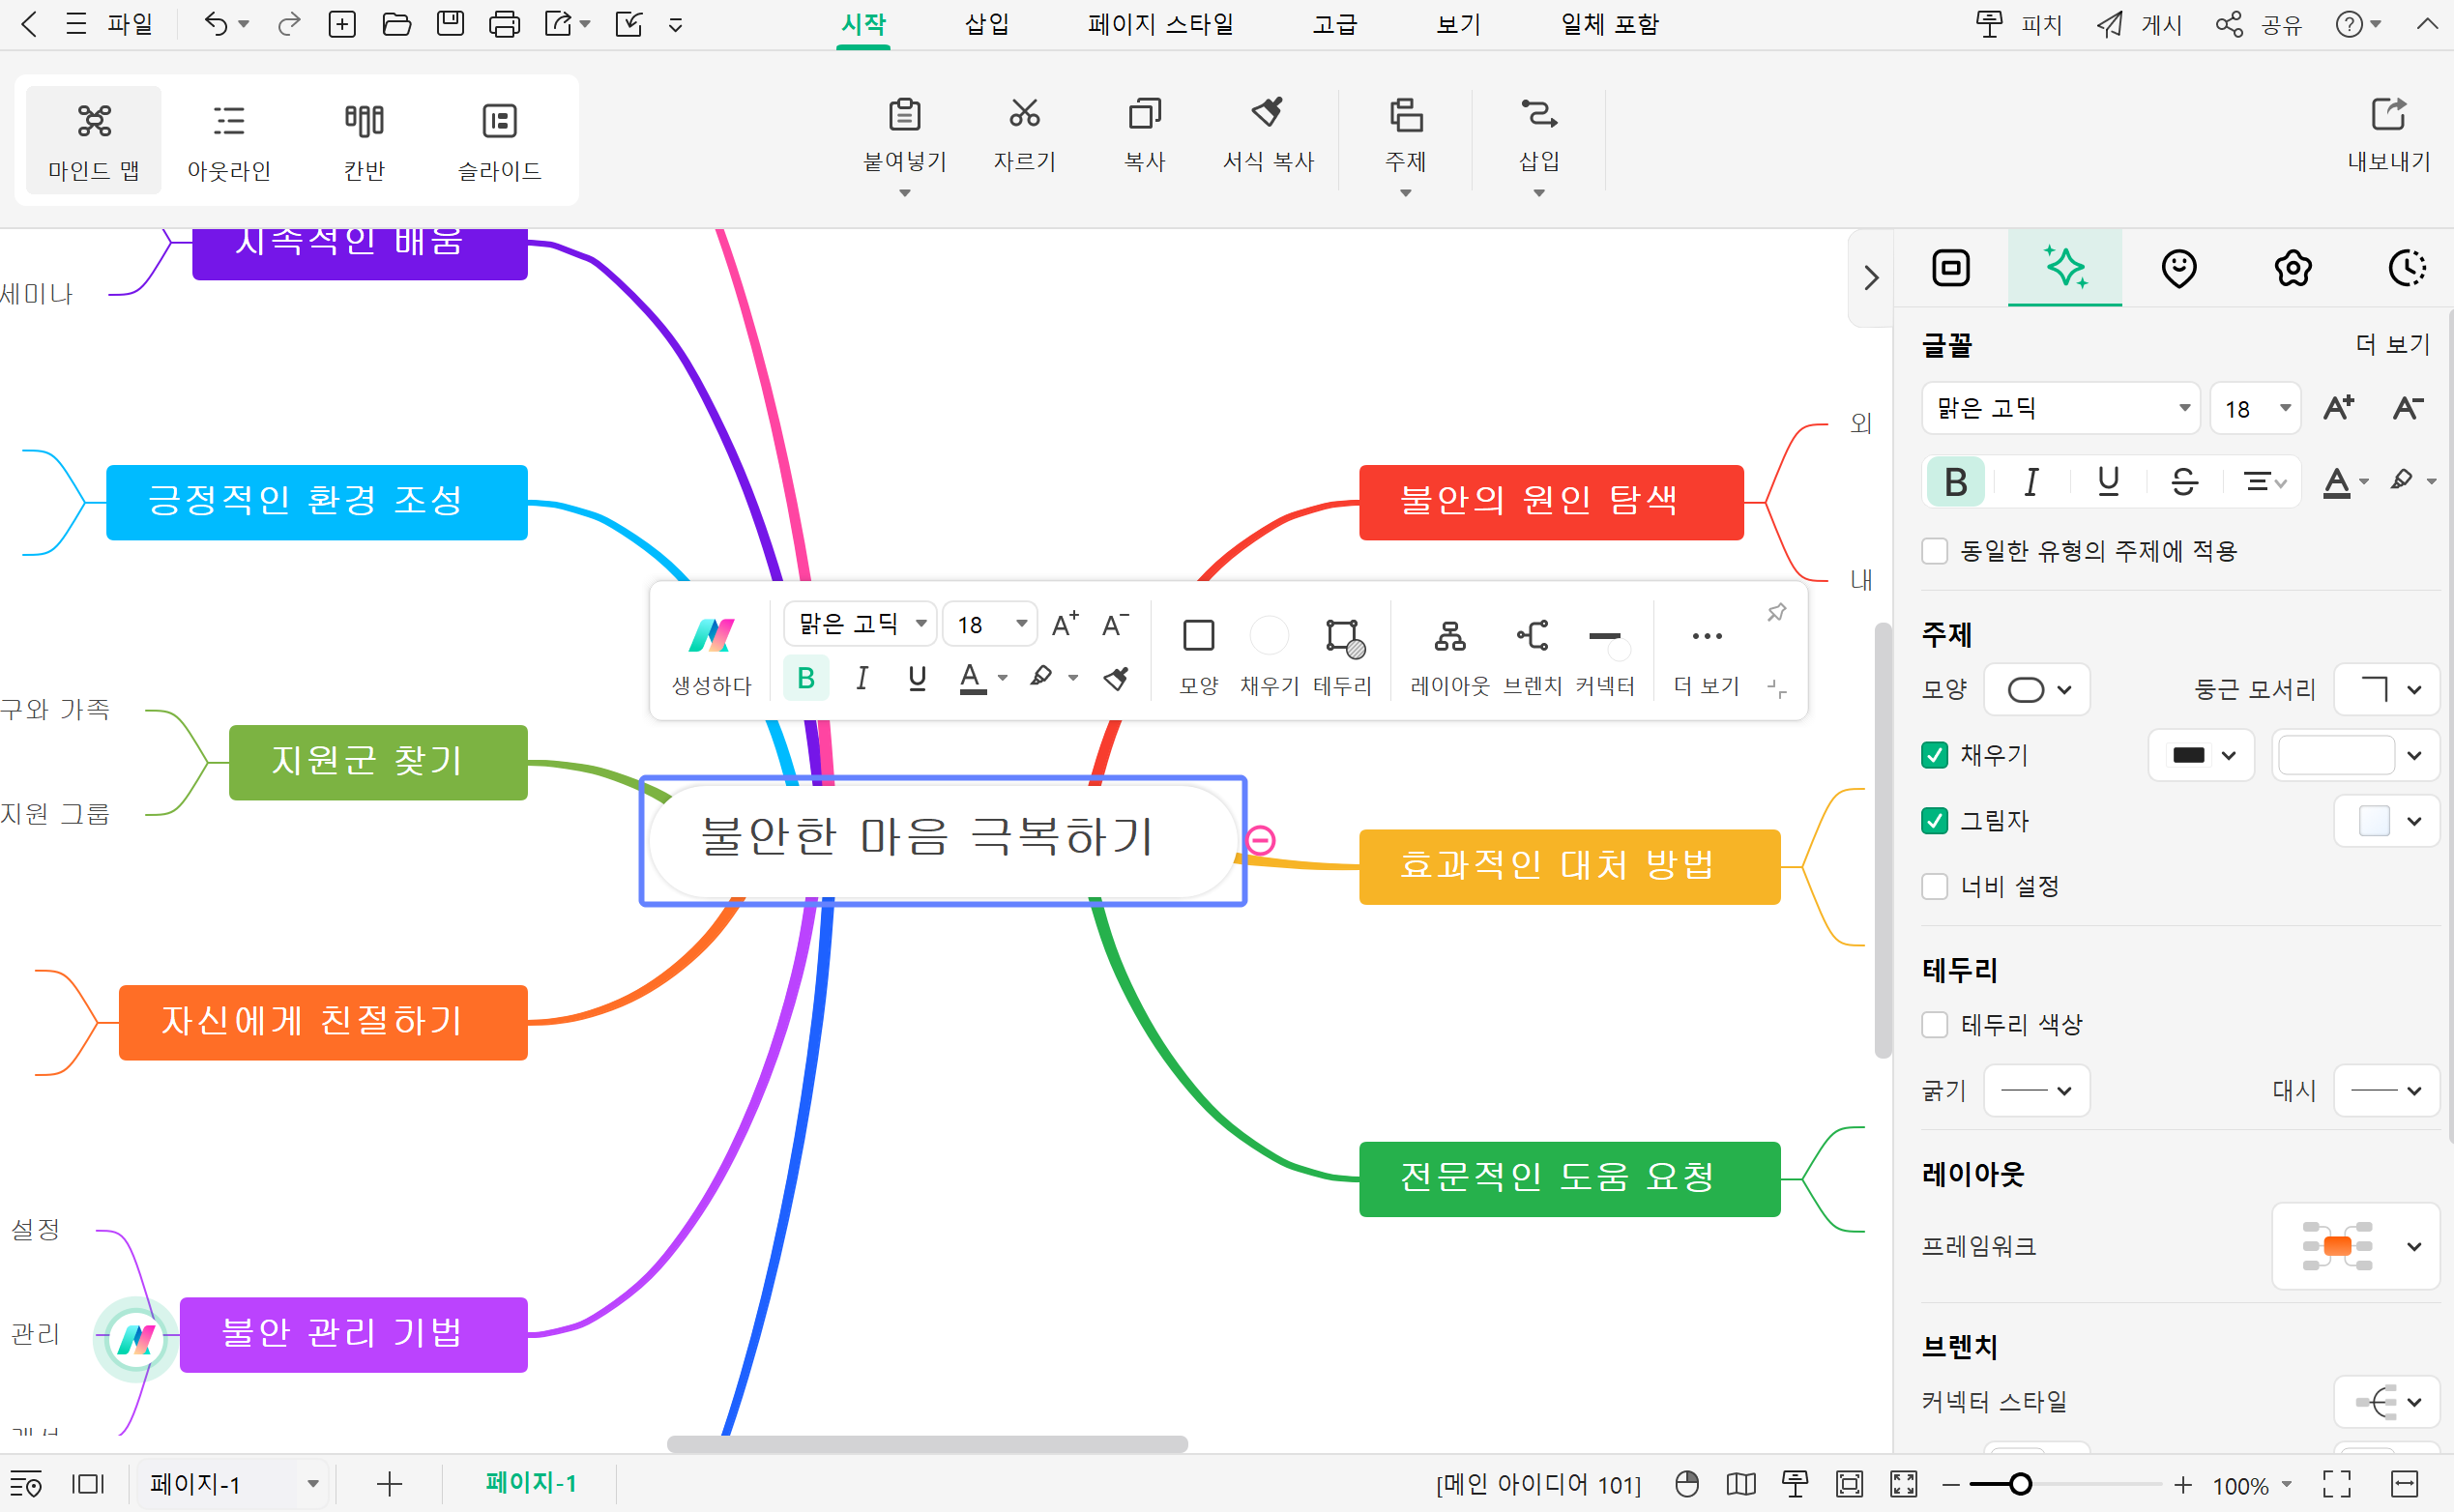Click the 더 보기 link in 글꼴 section

click(2392, 345)
